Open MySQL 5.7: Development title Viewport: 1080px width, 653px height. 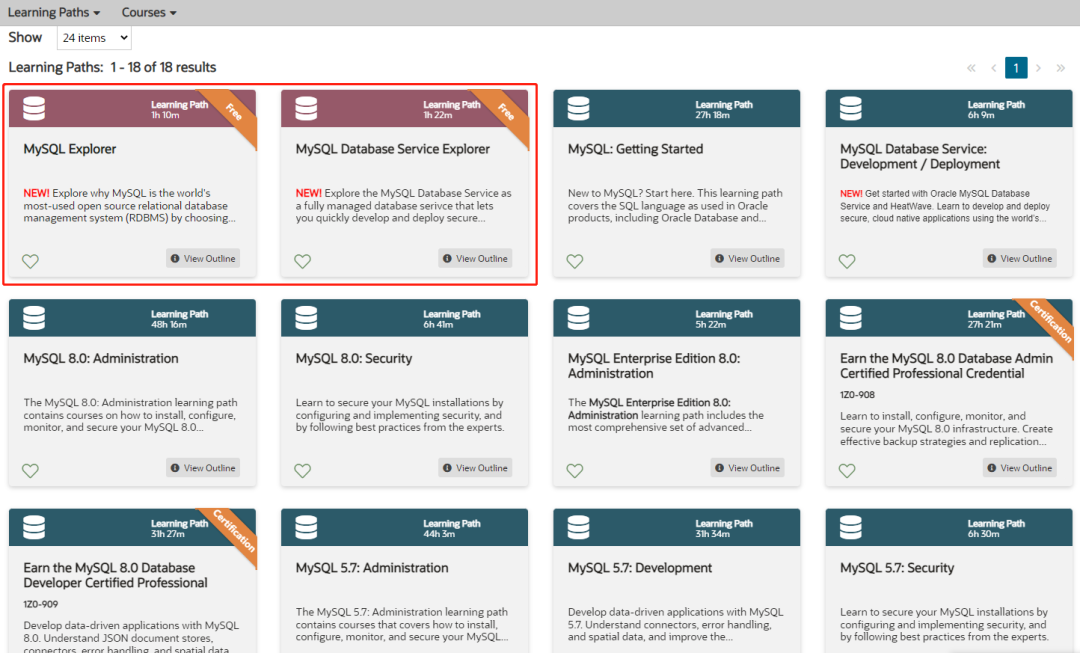[640, 568]
